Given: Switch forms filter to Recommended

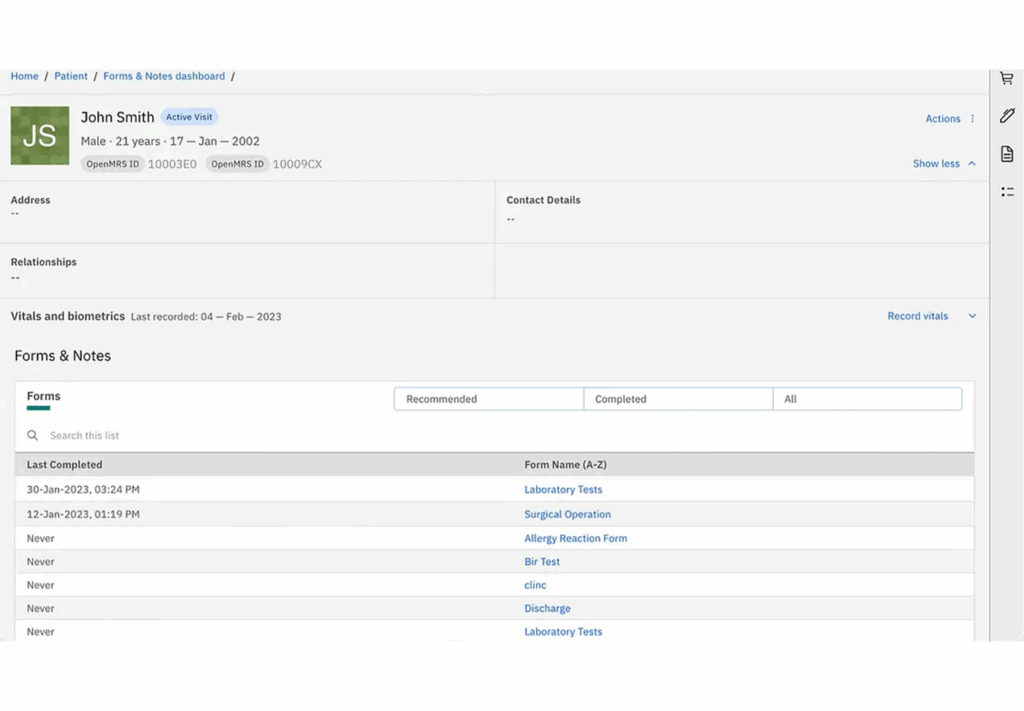Looking at the screenshot, I should [488, 399].
